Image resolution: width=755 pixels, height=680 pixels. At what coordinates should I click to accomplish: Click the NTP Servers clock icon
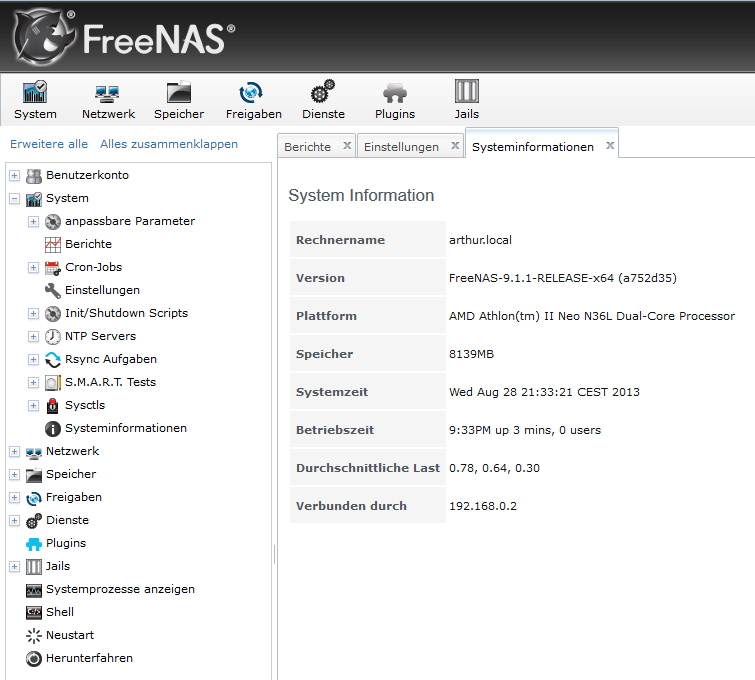tap(52, 337)
